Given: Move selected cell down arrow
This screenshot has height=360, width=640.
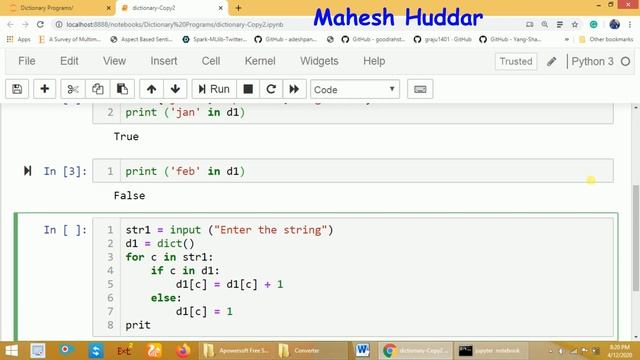Looking at the screenshot, I should (176, 89).
